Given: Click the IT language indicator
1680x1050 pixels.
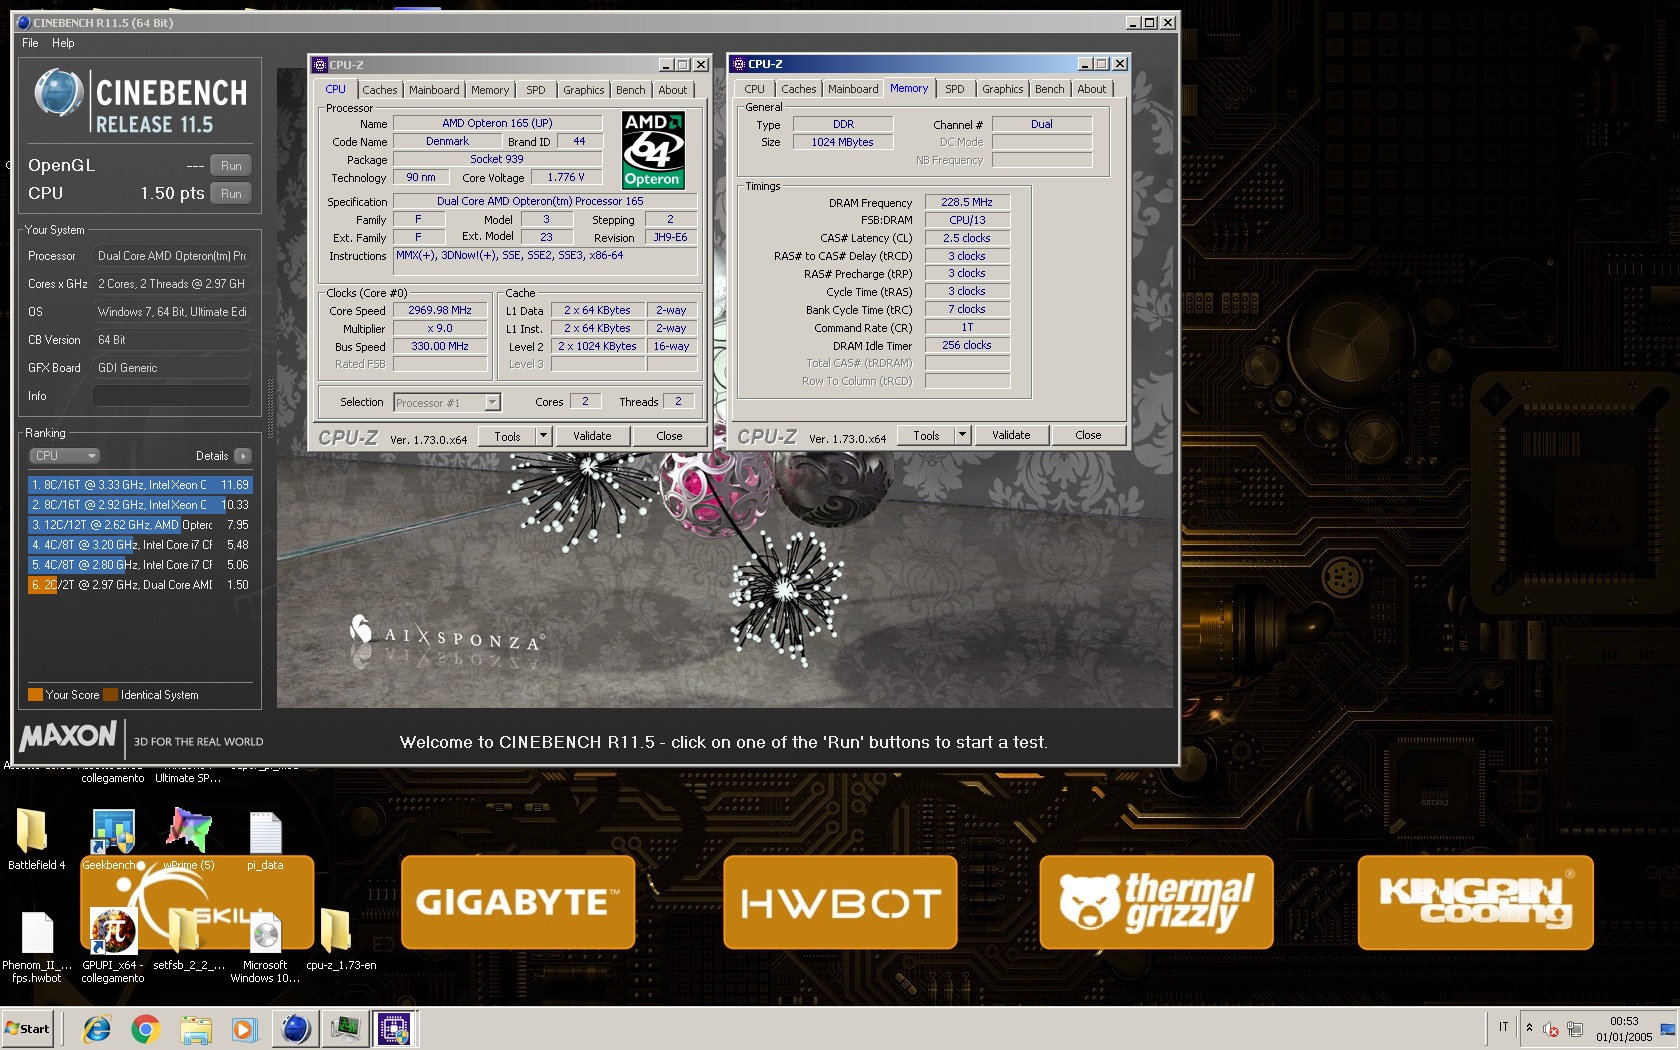Looking at the screenshot, I should point(1503,1027).
